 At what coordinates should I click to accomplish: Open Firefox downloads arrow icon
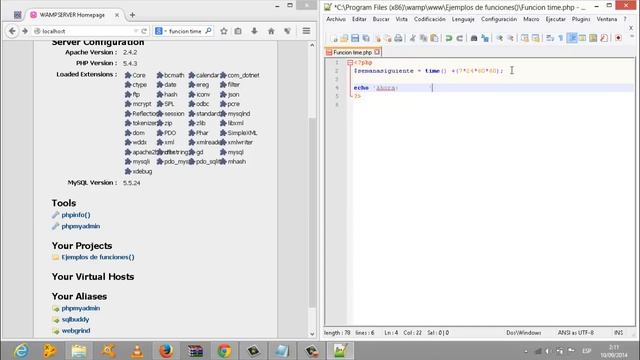pyautogui.click(x=254, y=31)
